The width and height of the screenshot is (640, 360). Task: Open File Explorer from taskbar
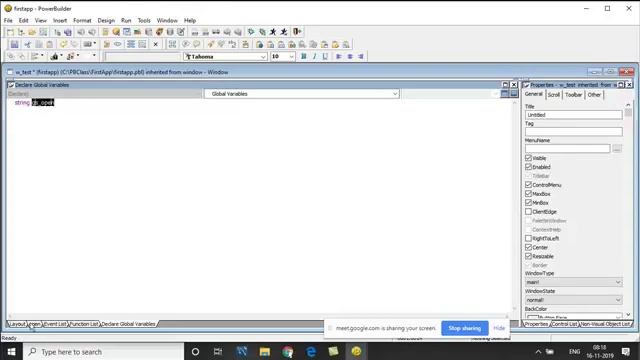pos(264,351)
